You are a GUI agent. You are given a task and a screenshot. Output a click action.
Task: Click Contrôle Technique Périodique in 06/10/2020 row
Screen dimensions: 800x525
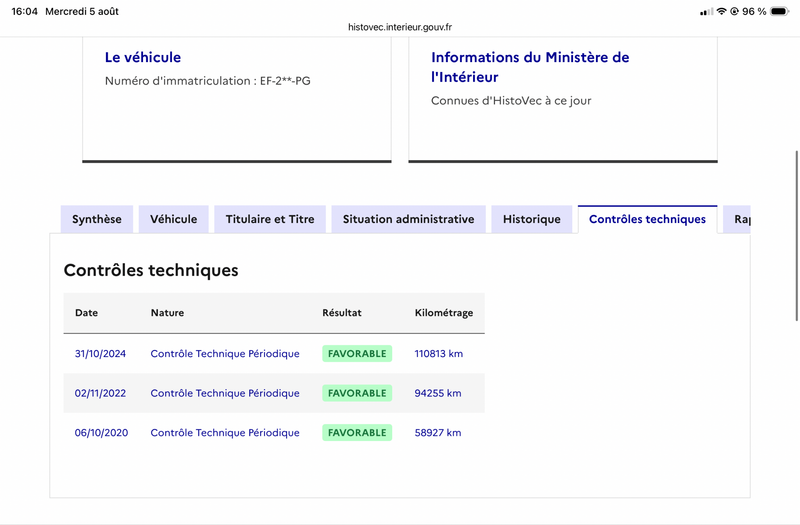pos(225,433)
